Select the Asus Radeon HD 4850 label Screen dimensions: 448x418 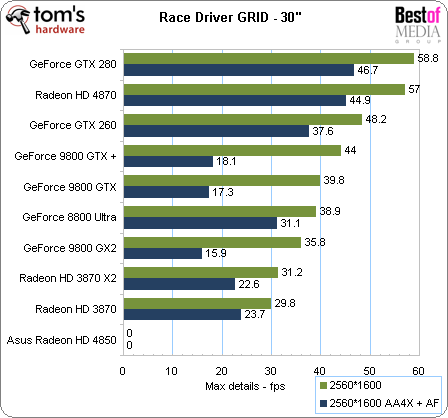(62, 340)
